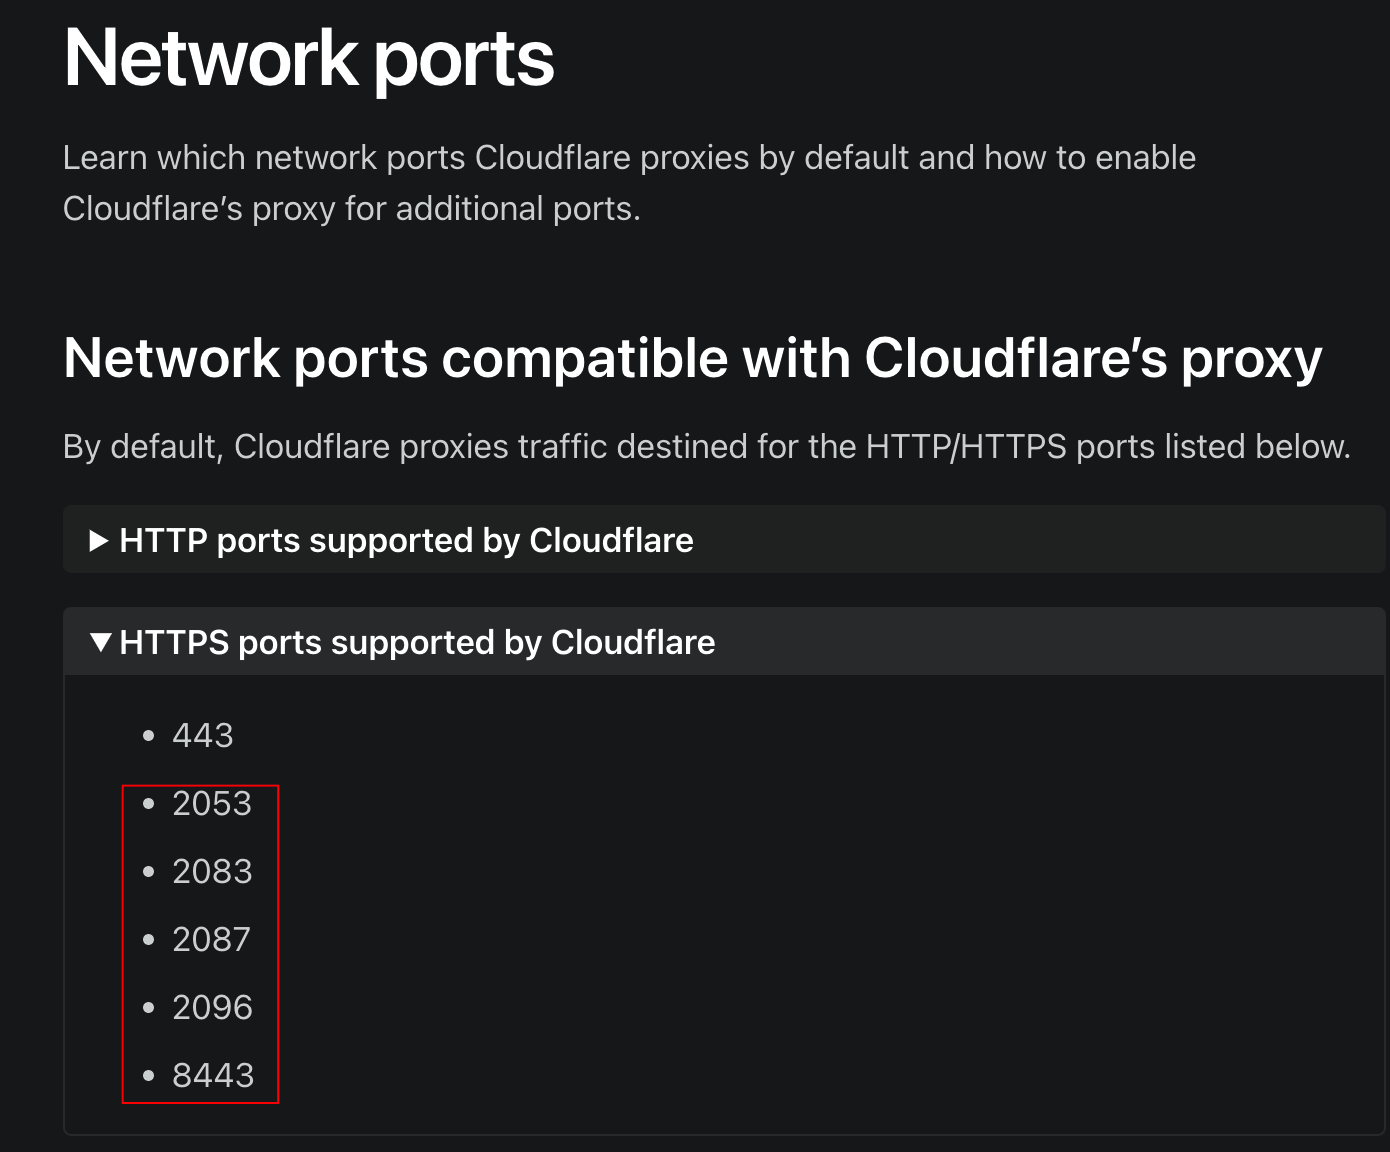Click the "Learn which network ports" intro paragraph

click(x=630, y=183)
